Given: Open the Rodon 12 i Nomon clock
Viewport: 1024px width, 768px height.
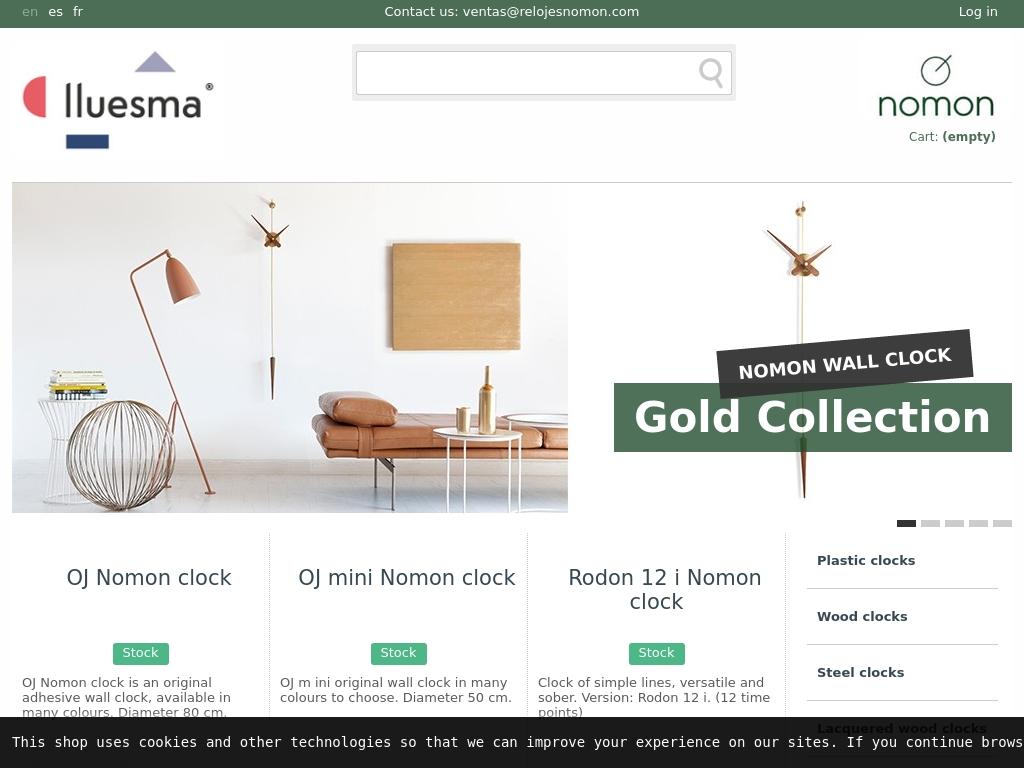Looking at the screenshot, I should pyautogui.click(x=664, y=589).
